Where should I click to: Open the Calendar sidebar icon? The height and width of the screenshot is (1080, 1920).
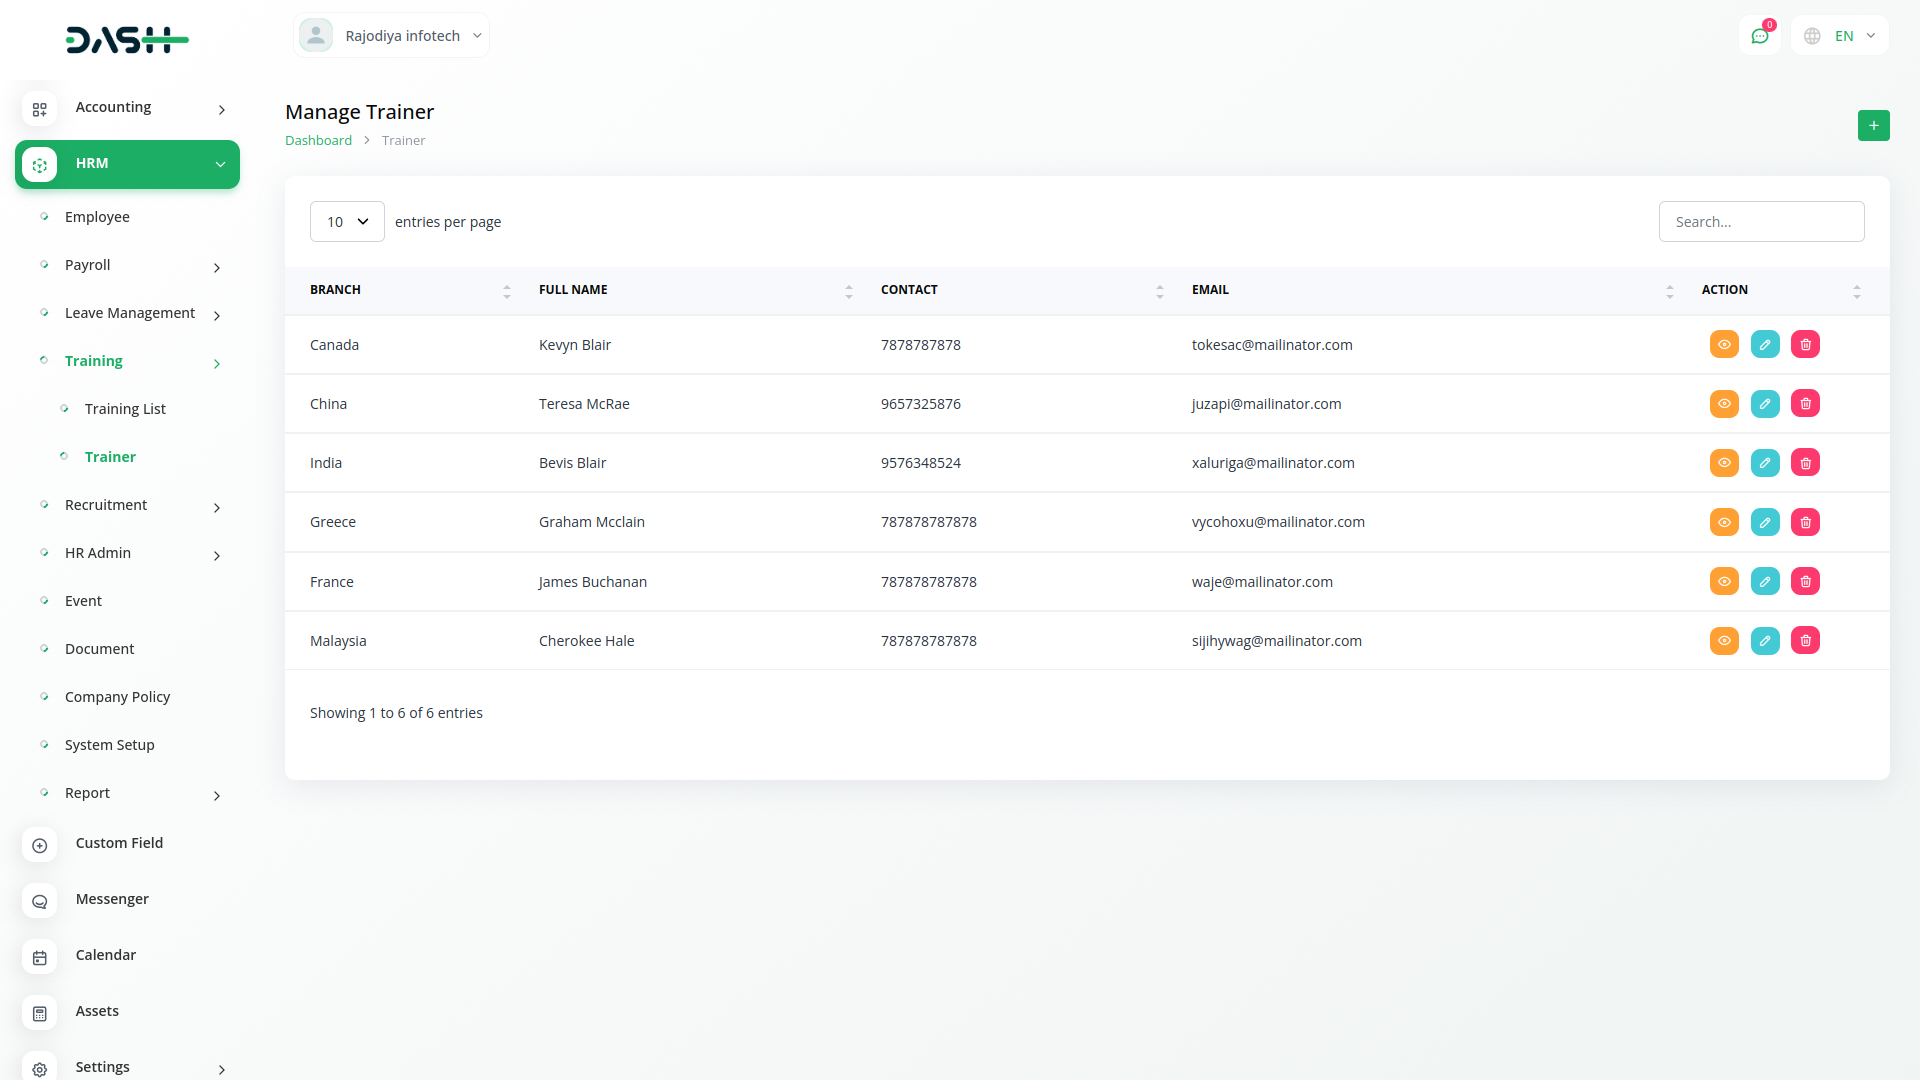click(x=40, y=957)
